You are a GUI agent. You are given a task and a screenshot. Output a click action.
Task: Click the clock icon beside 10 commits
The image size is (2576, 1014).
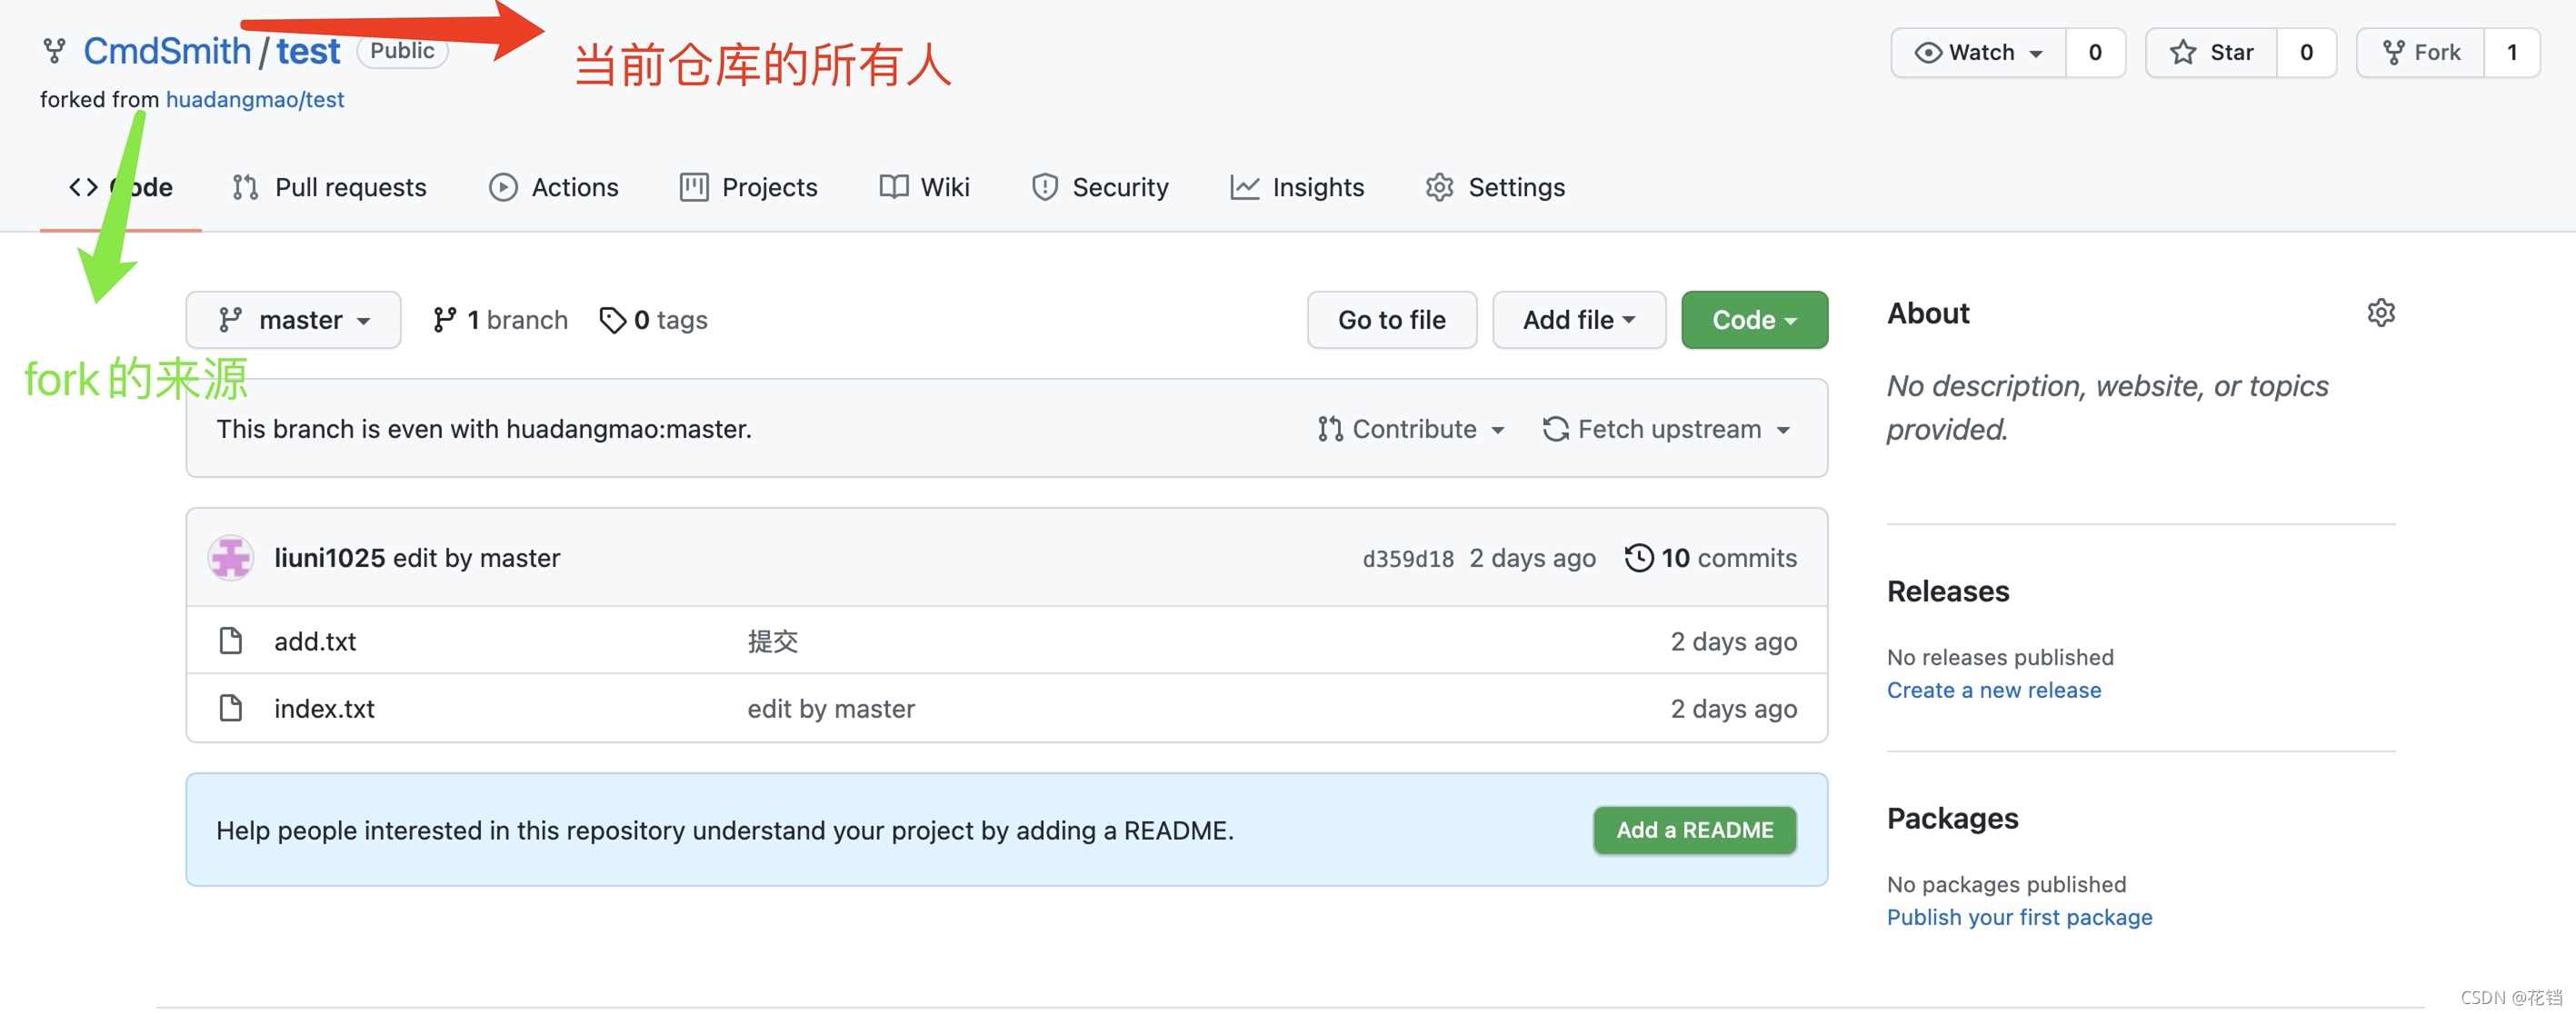coord(1638,558)
